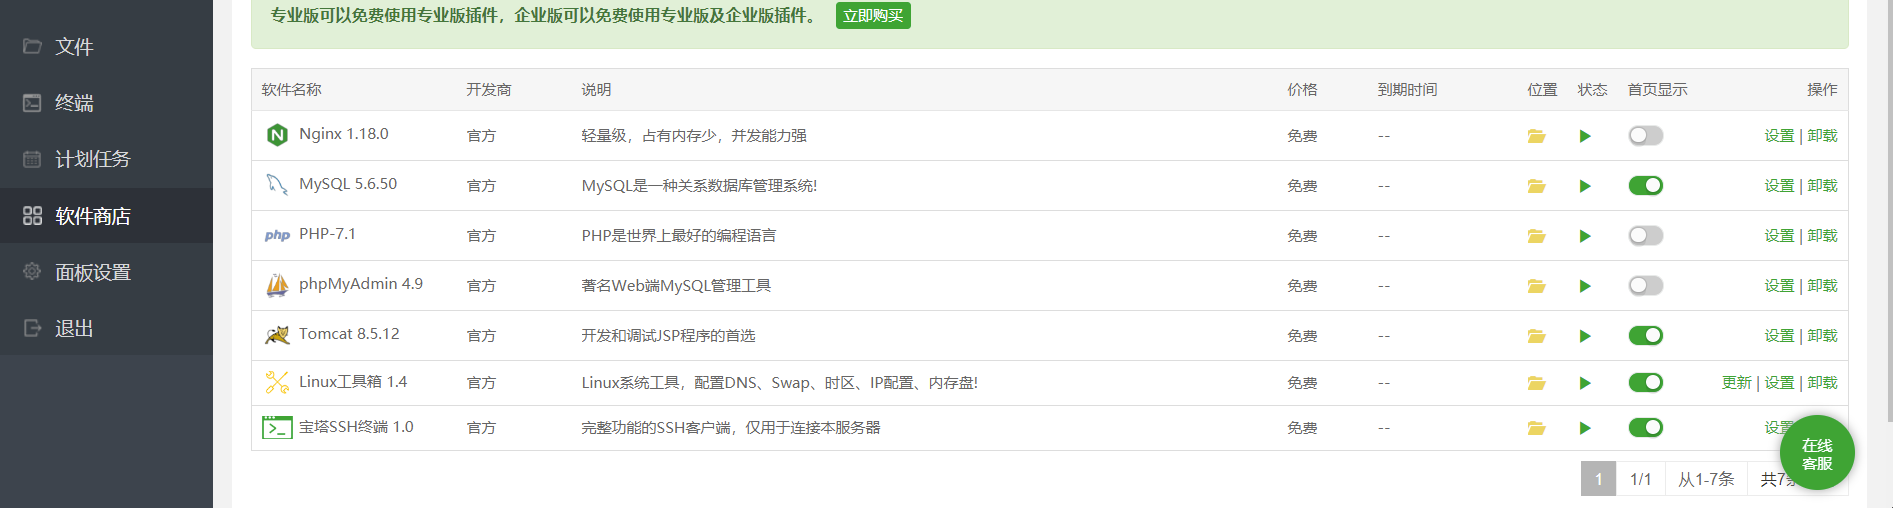This screenshot has height=508, width=1893.
Task: Click the PHP-7.1 status play icon
Action: (x=1585, y=236)
